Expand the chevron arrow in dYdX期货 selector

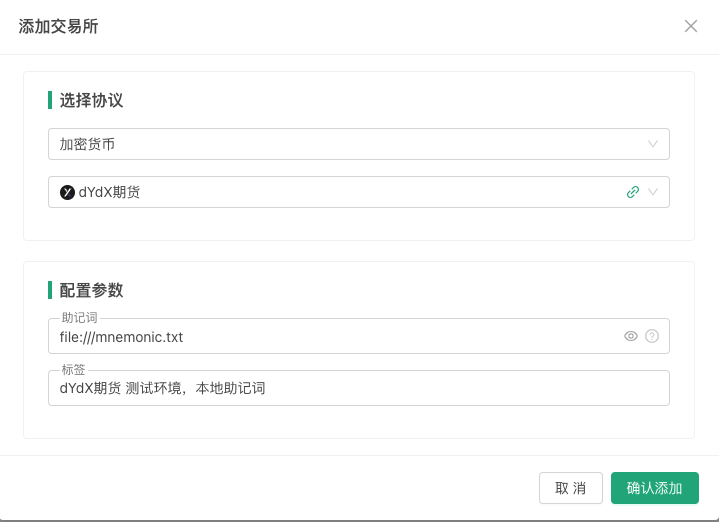[653, 192]
